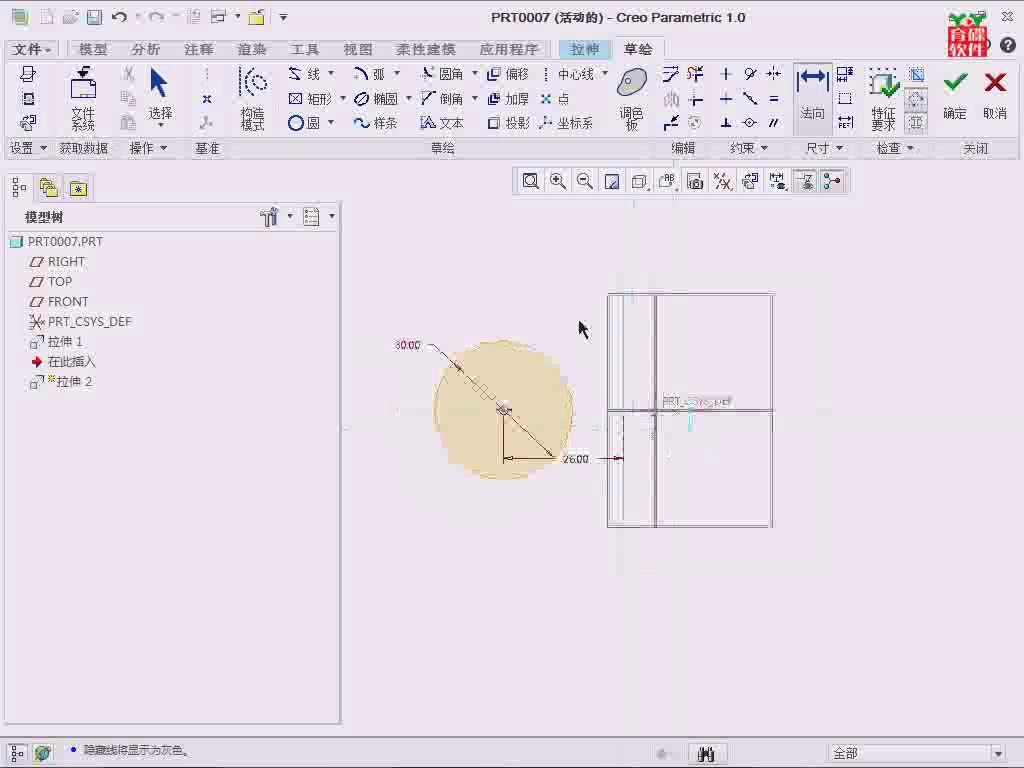Click the Refit view icon
Screen dimensions: 1024x768
click(530, 181)
